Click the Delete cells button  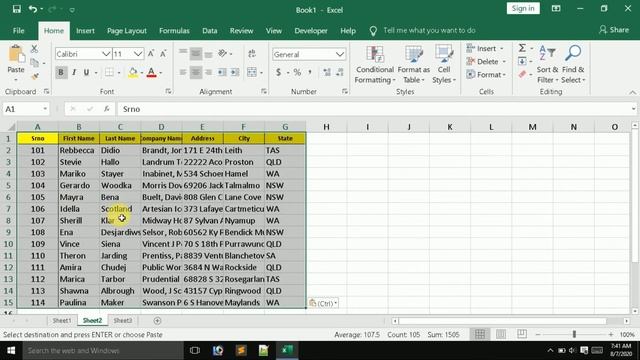click(x=486, y=61)
